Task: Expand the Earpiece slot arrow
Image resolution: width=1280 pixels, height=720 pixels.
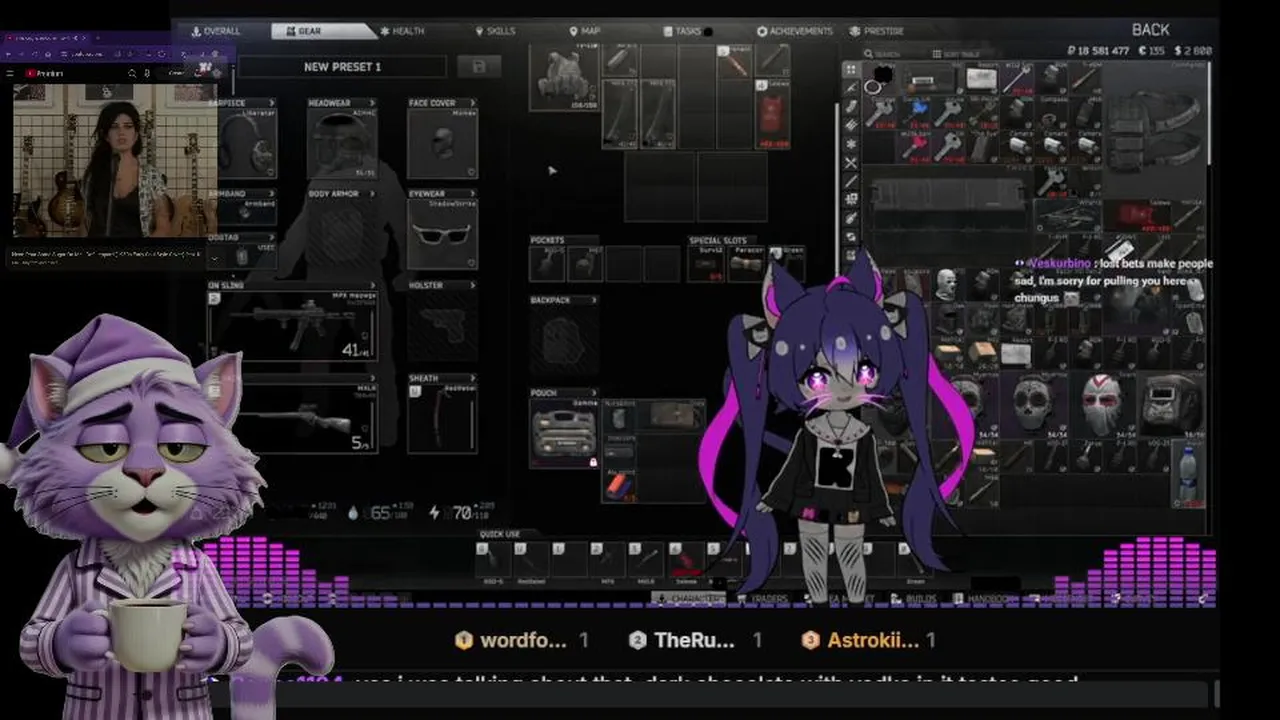Action: tap(271, 103)
